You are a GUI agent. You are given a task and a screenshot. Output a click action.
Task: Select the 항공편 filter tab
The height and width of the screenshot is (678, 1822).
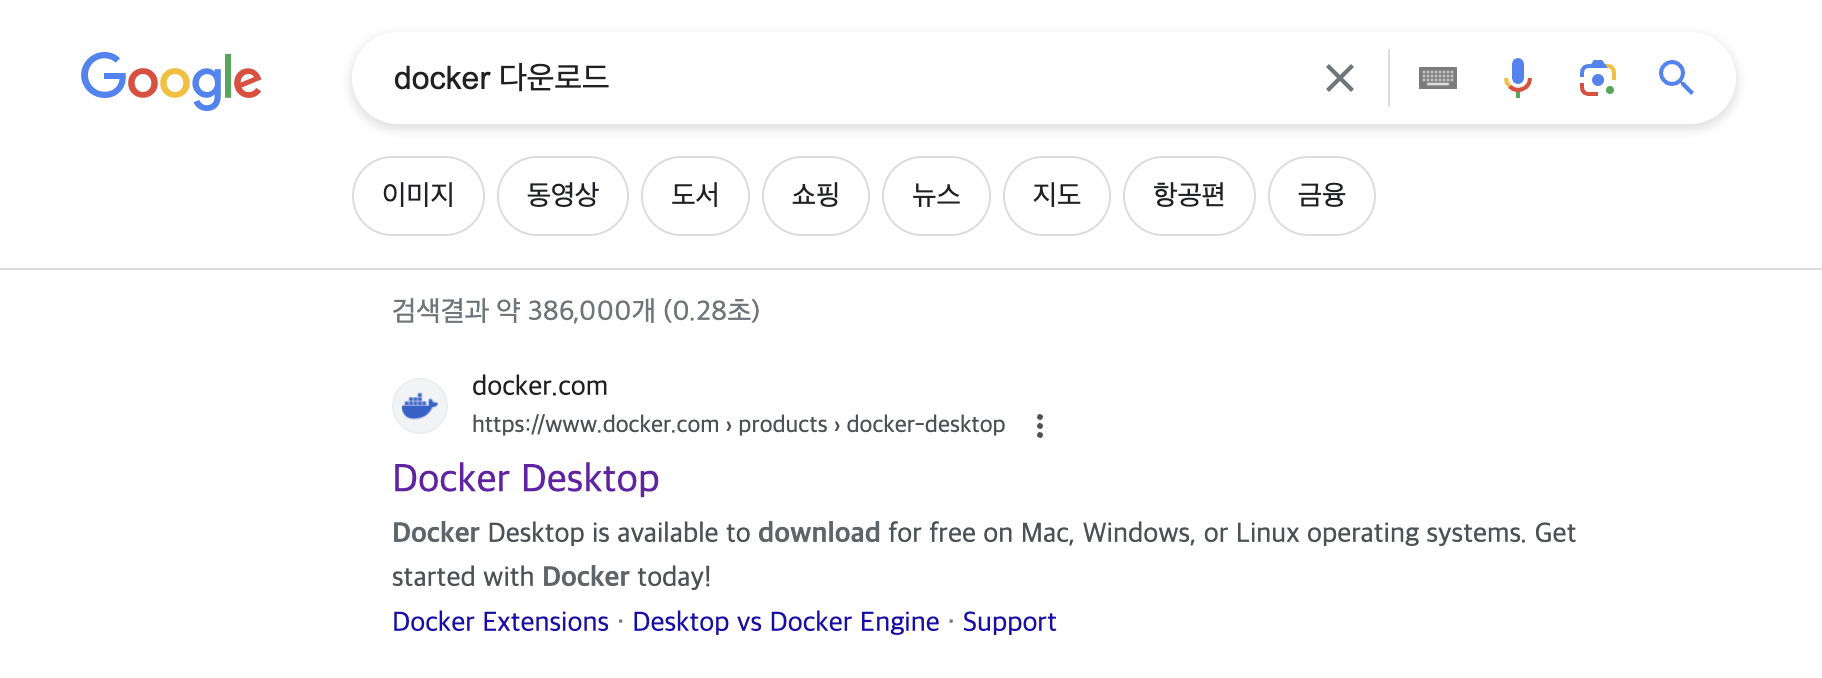click(x=1189, y=196)
